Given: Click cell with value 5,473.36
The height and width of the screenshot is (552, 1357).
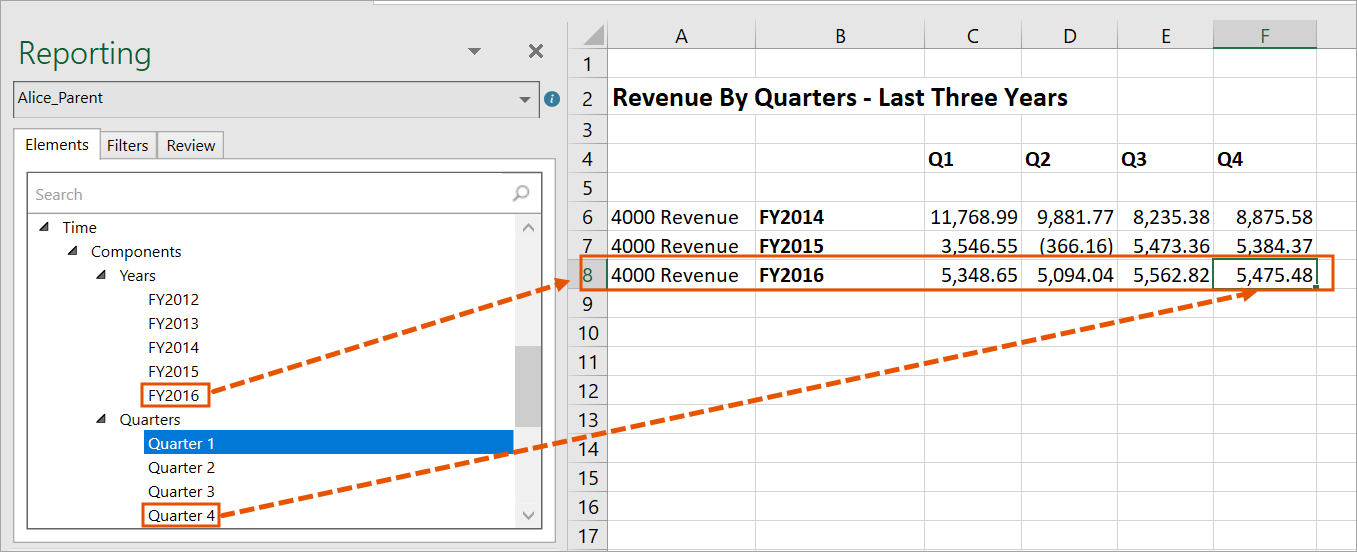Looking at the screenshot, I should (1165, 246).
